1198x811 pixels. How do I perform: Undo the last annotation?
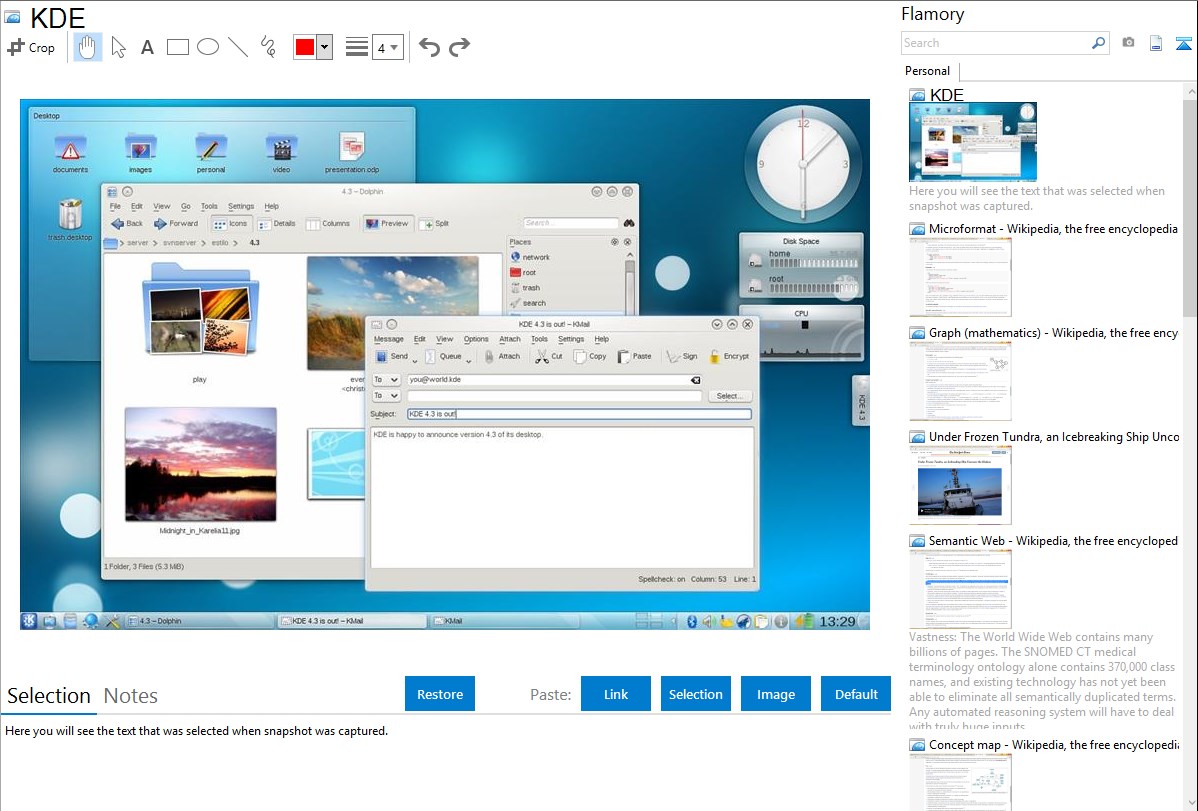[x=429, y=47]
